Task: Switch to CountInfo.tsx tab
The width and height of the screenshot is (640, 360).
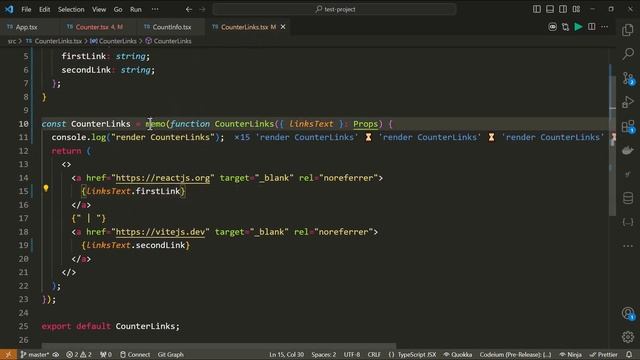Action: pyautogui.click(x=171, y=27)
